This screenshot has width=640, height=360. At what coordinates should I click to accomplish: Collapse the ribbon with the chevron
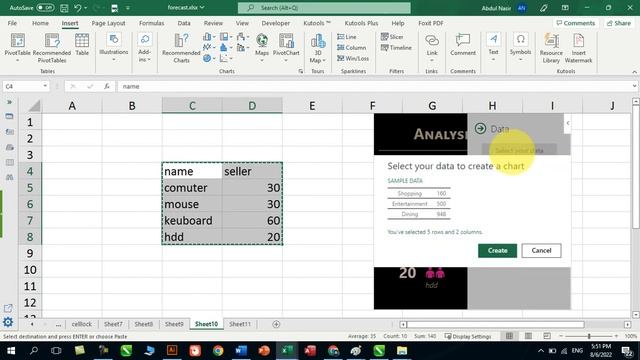[634, 72]
